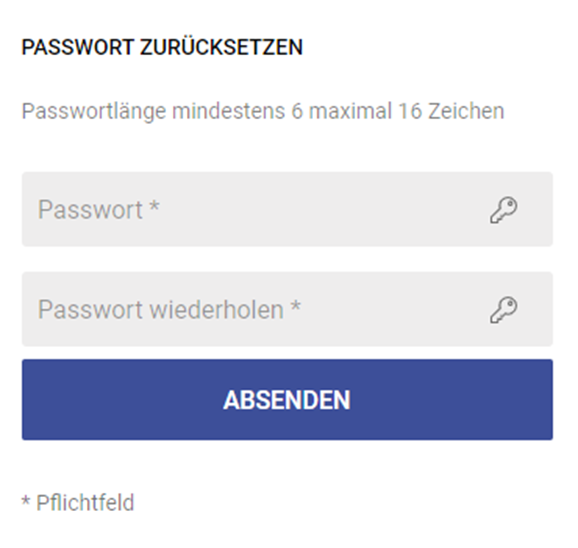Focus the Passwort wiederholen input field
578x548 pixels.
(x=287, y=309)
